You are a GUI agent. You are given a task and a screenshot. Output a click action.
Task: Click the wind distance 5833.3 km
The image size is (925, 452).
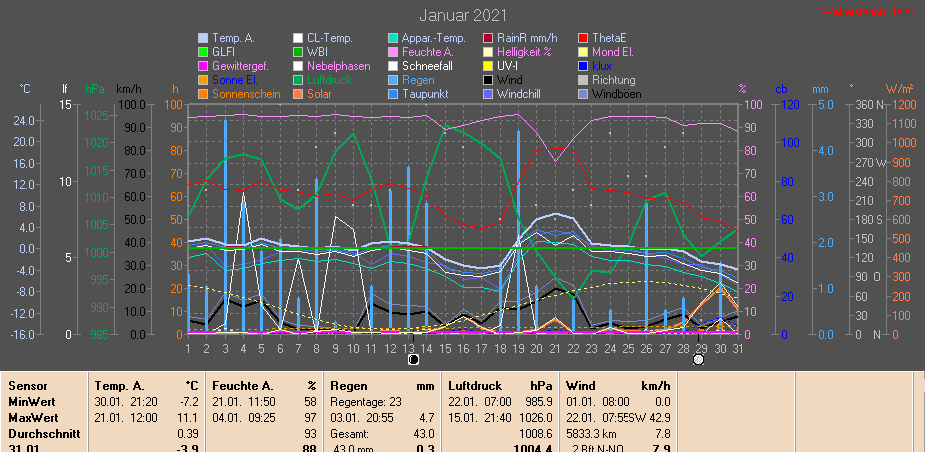coord(591,434)
